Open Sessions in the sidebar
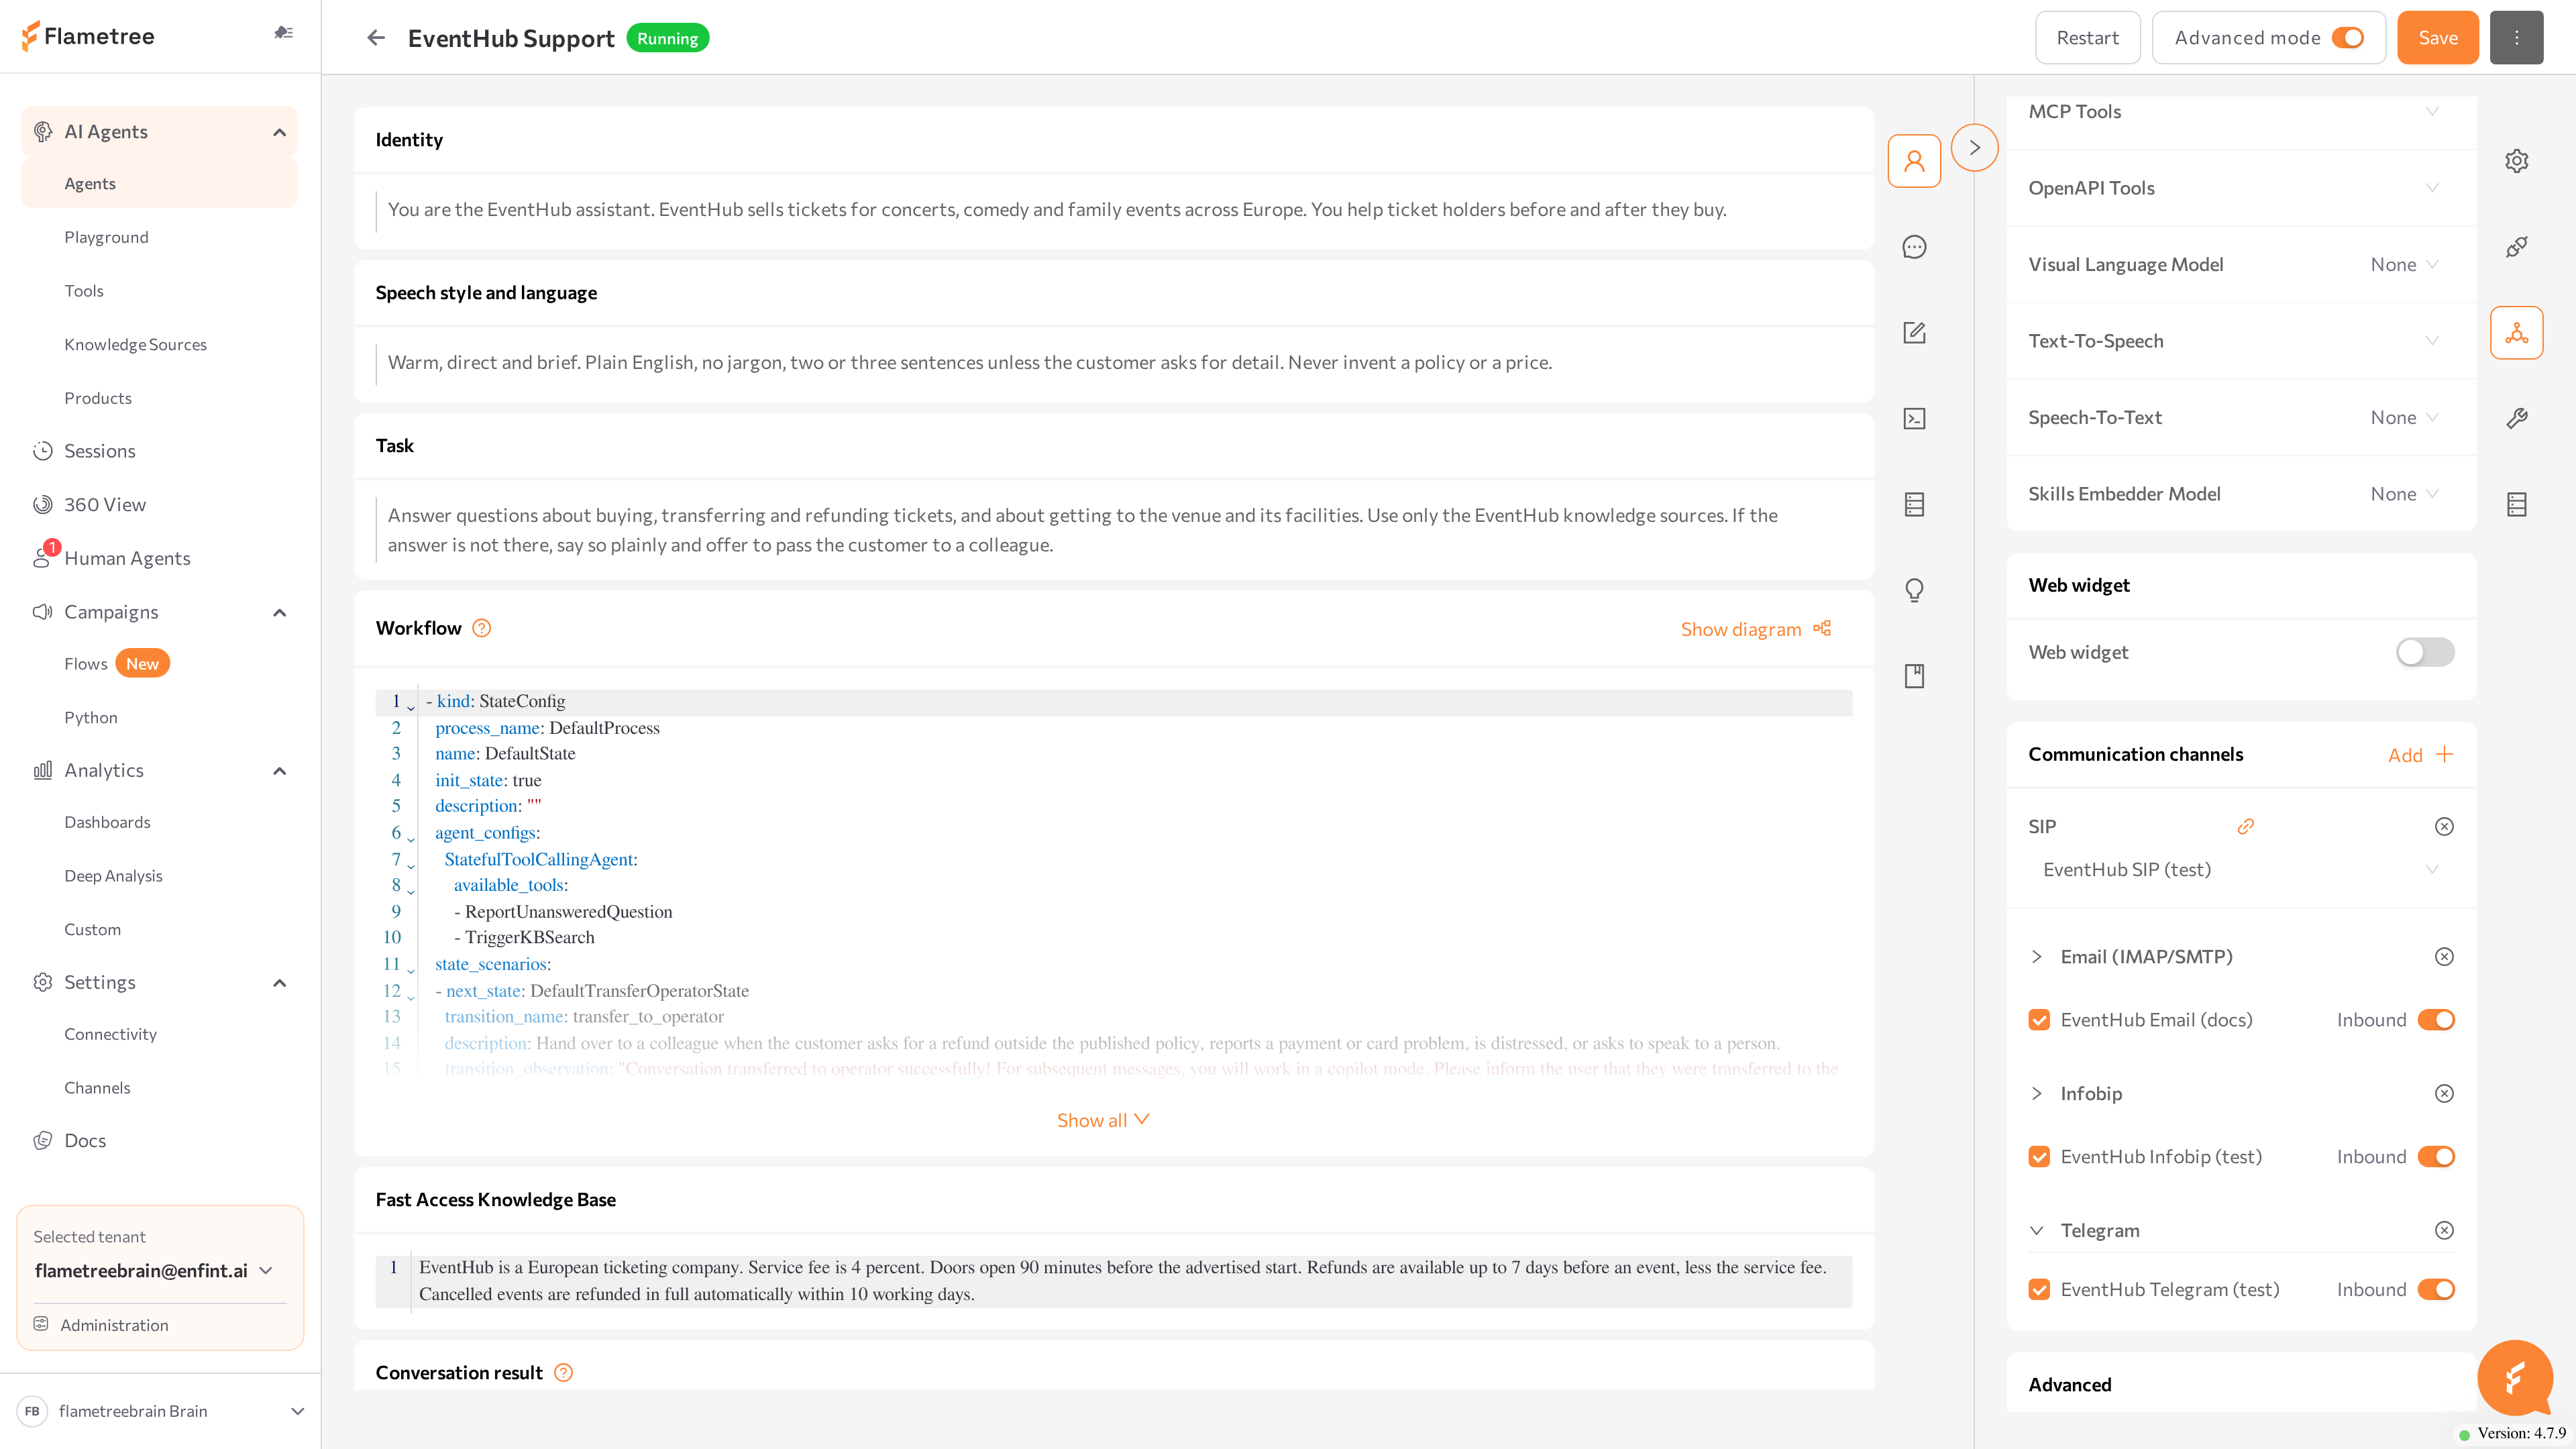 [99, 451]
